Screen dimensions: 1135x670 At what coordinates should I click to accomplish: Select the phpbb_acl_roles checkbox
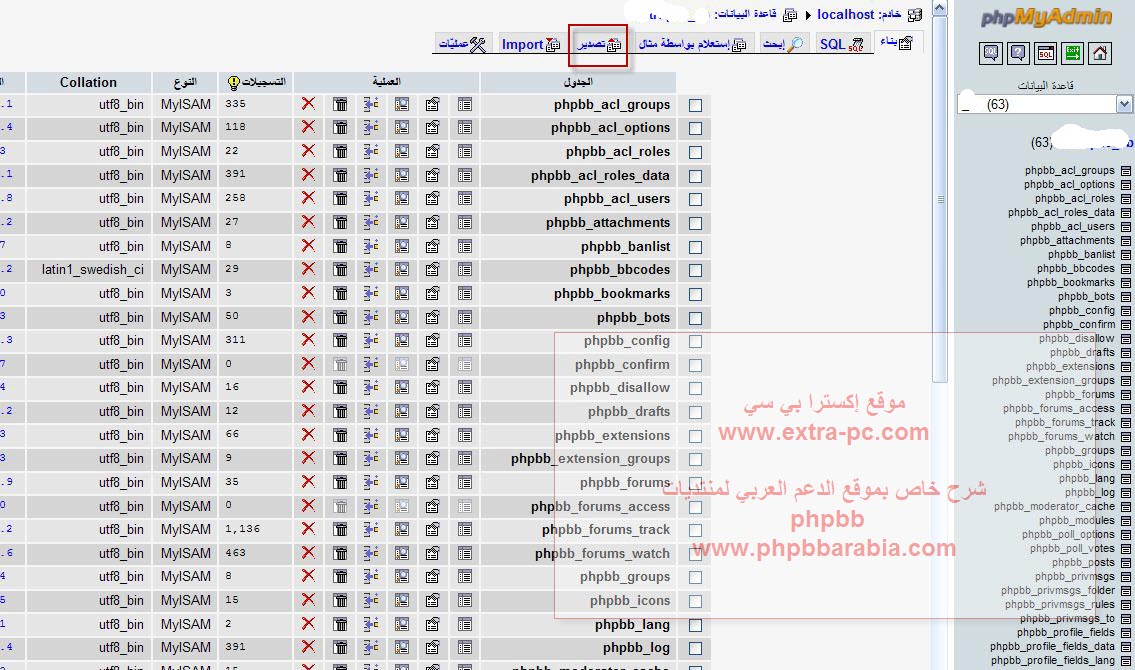[696, 153]
